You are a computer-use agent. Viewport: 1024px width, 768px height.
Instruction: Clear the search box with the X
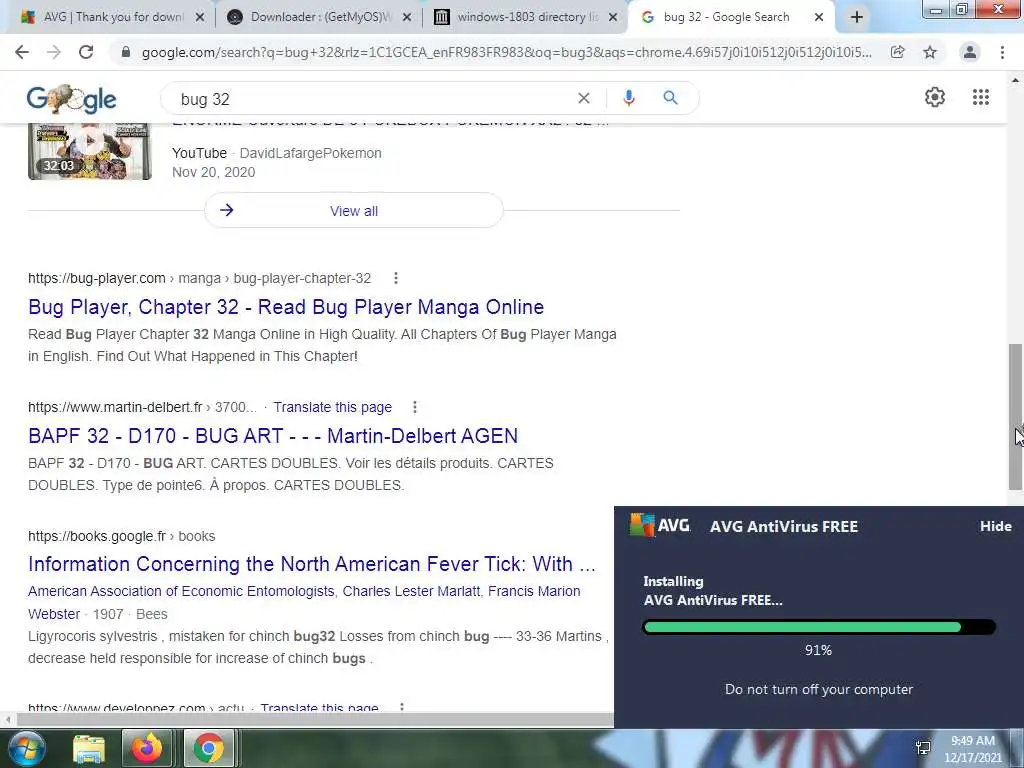pos(584,98)
